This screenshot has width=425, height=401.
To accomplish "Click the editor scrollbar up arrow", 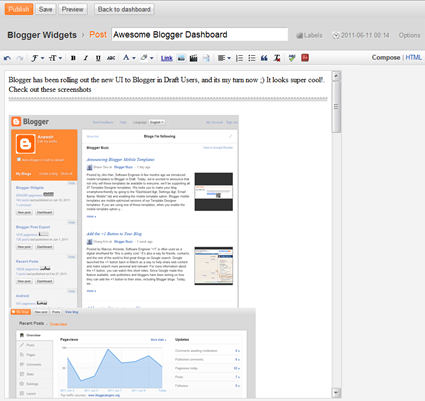I will (x=336, y=76).
